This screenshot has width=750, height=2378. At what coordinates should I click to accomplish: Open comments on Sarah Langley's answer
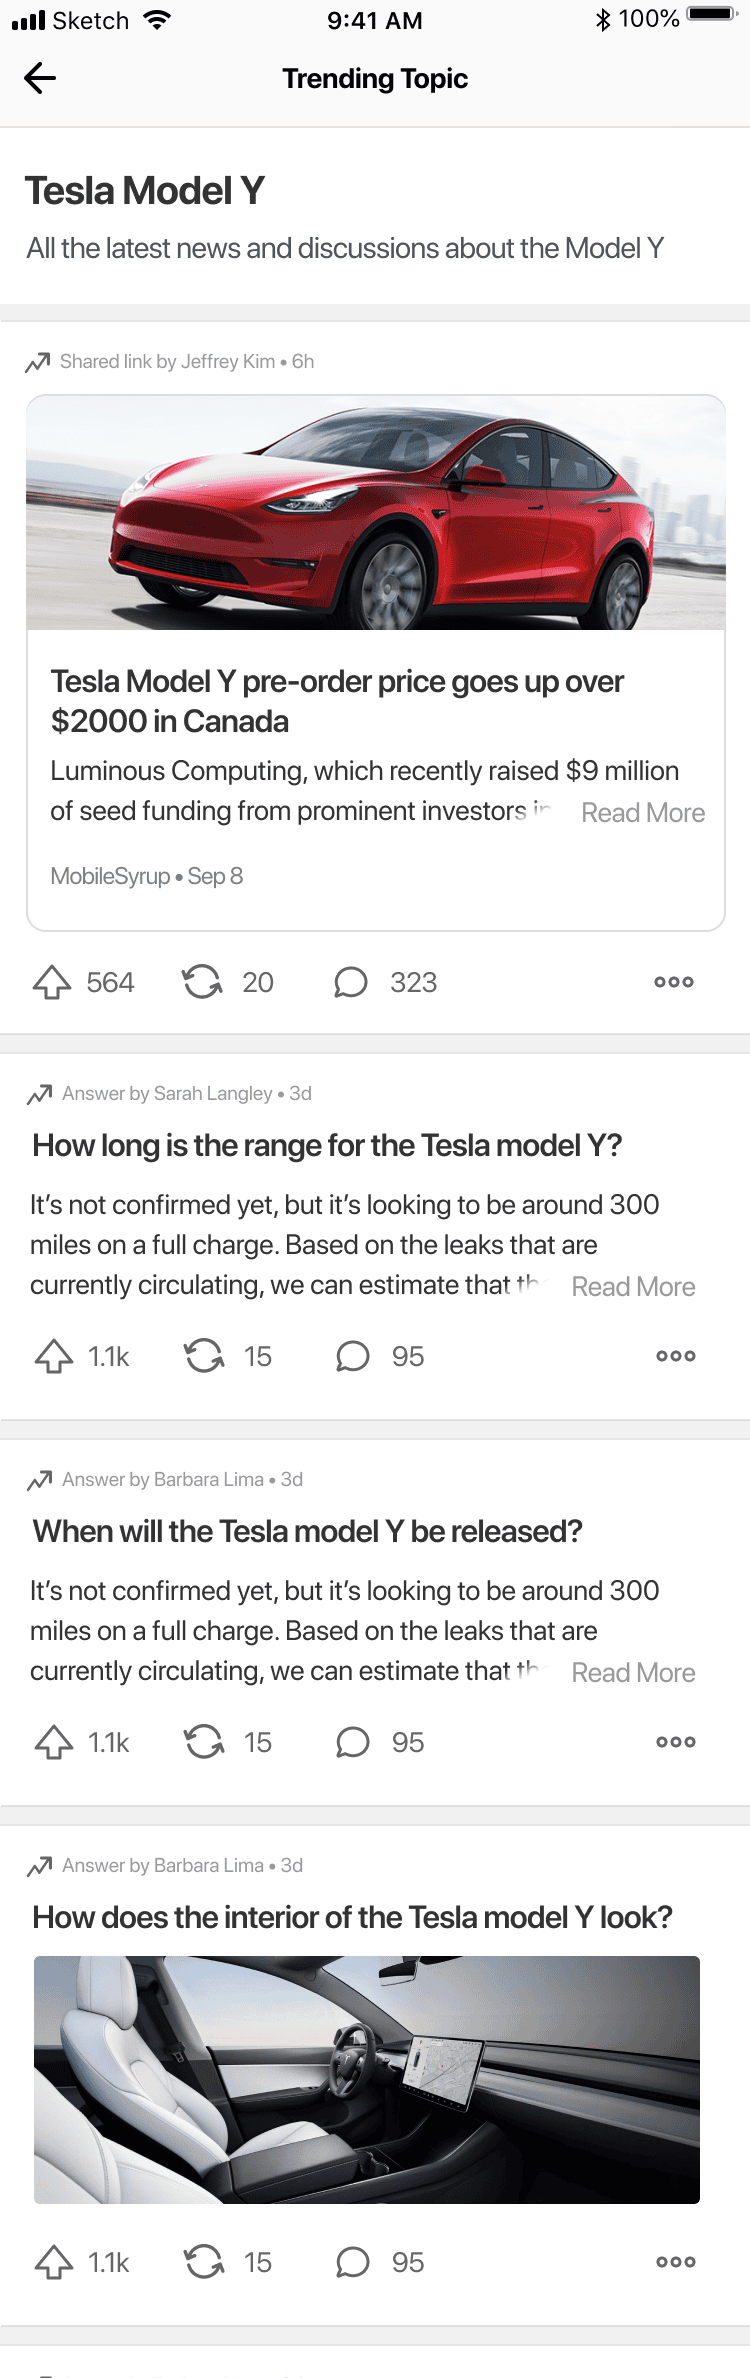tap(353, 1356)
